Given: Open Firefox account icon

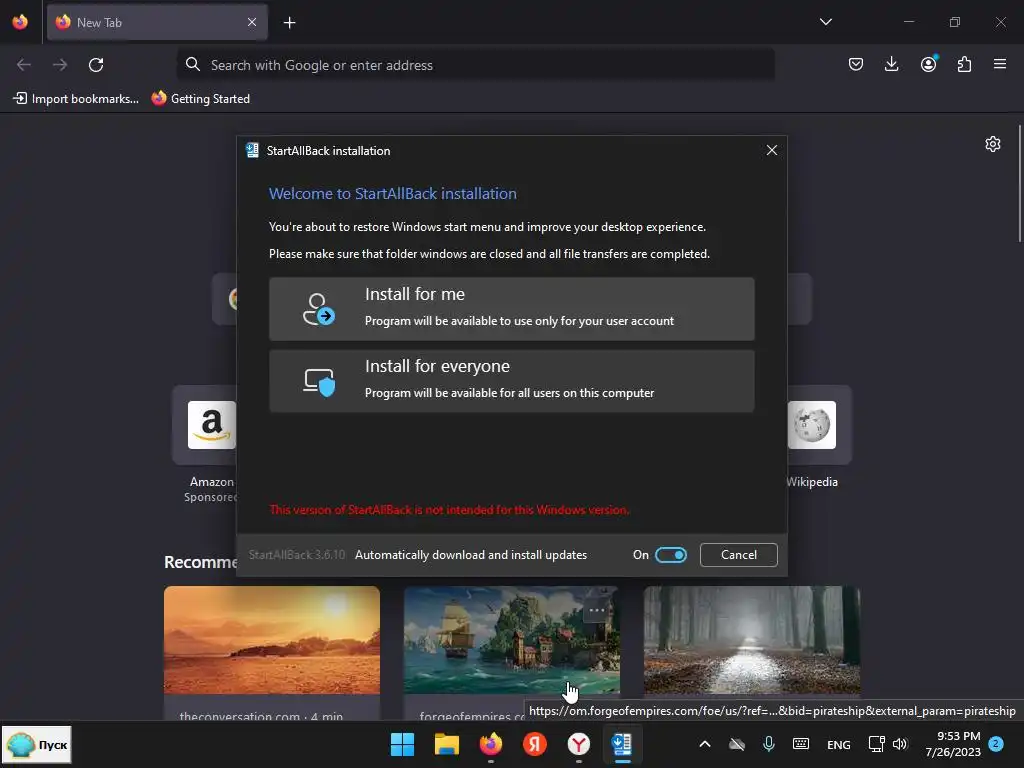Looking at the screenshot, I should point(928,64).
